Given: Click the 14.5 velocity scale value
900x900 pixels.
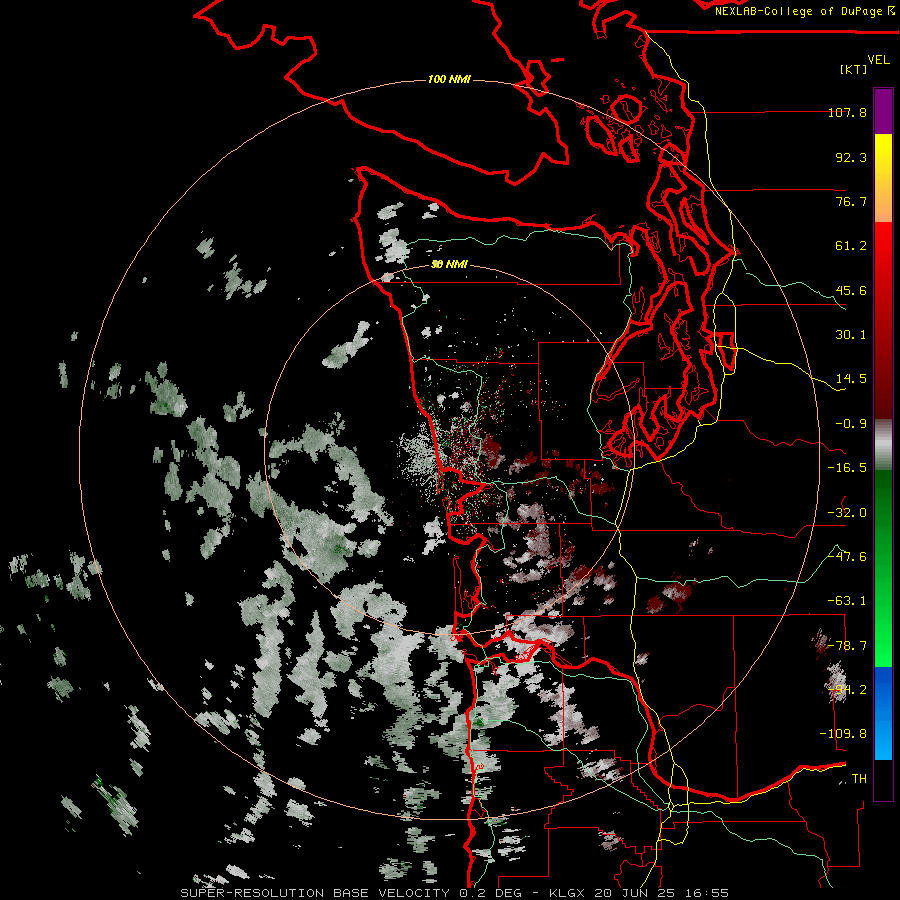Looking at the screenshot, I should coord(851,379).
